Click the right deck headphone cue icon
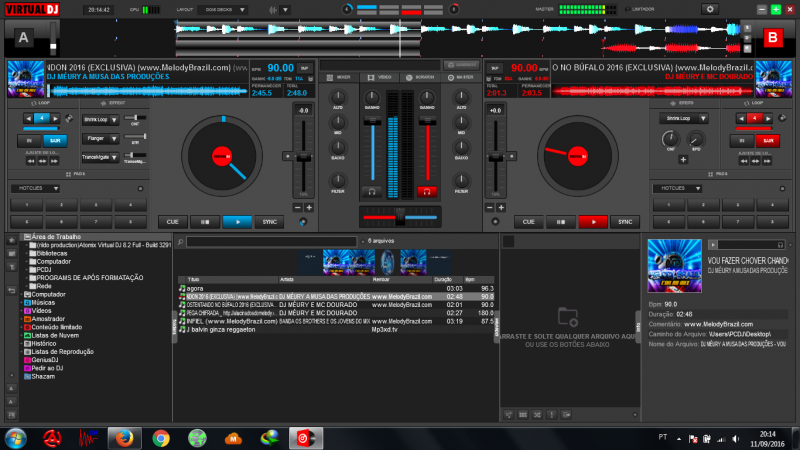 click(427, 190)
